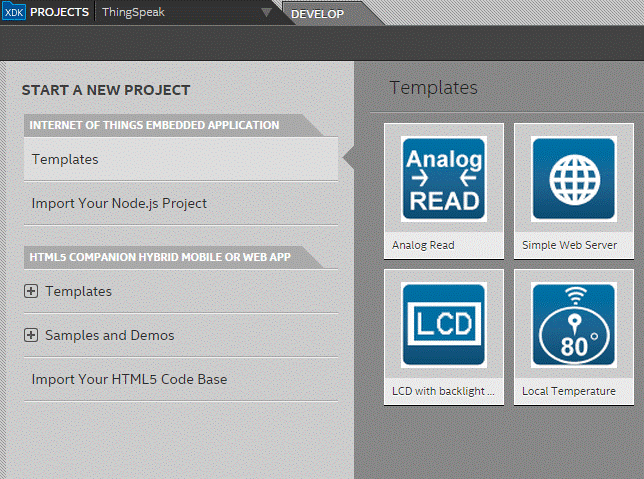Expand the Samples and Demos plus icon
The width and height of the screenshot is (644, 479).
pyautogui.click(x=31, y=335)
